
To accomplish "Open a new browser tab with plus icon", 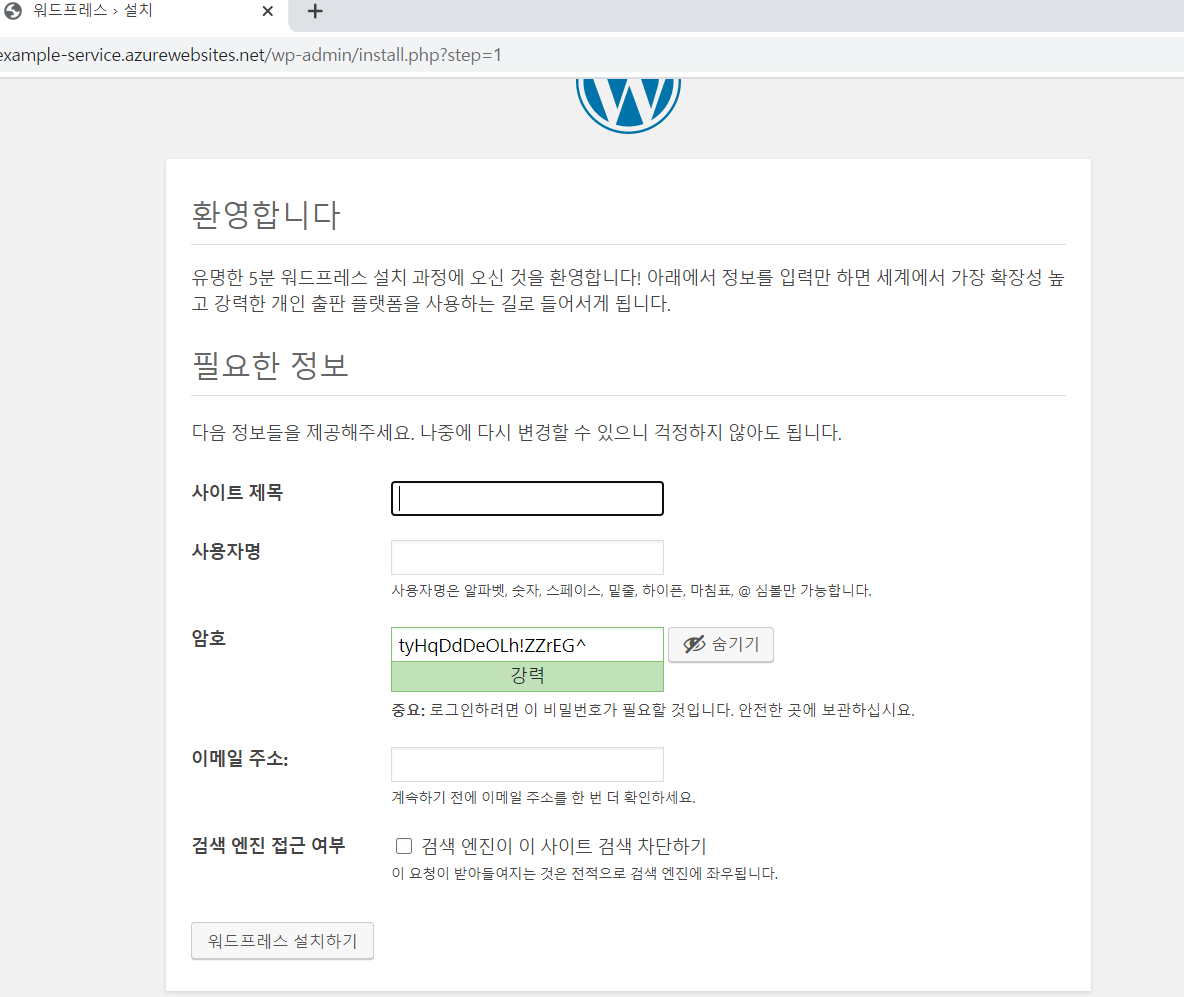I will click(315, 11).
